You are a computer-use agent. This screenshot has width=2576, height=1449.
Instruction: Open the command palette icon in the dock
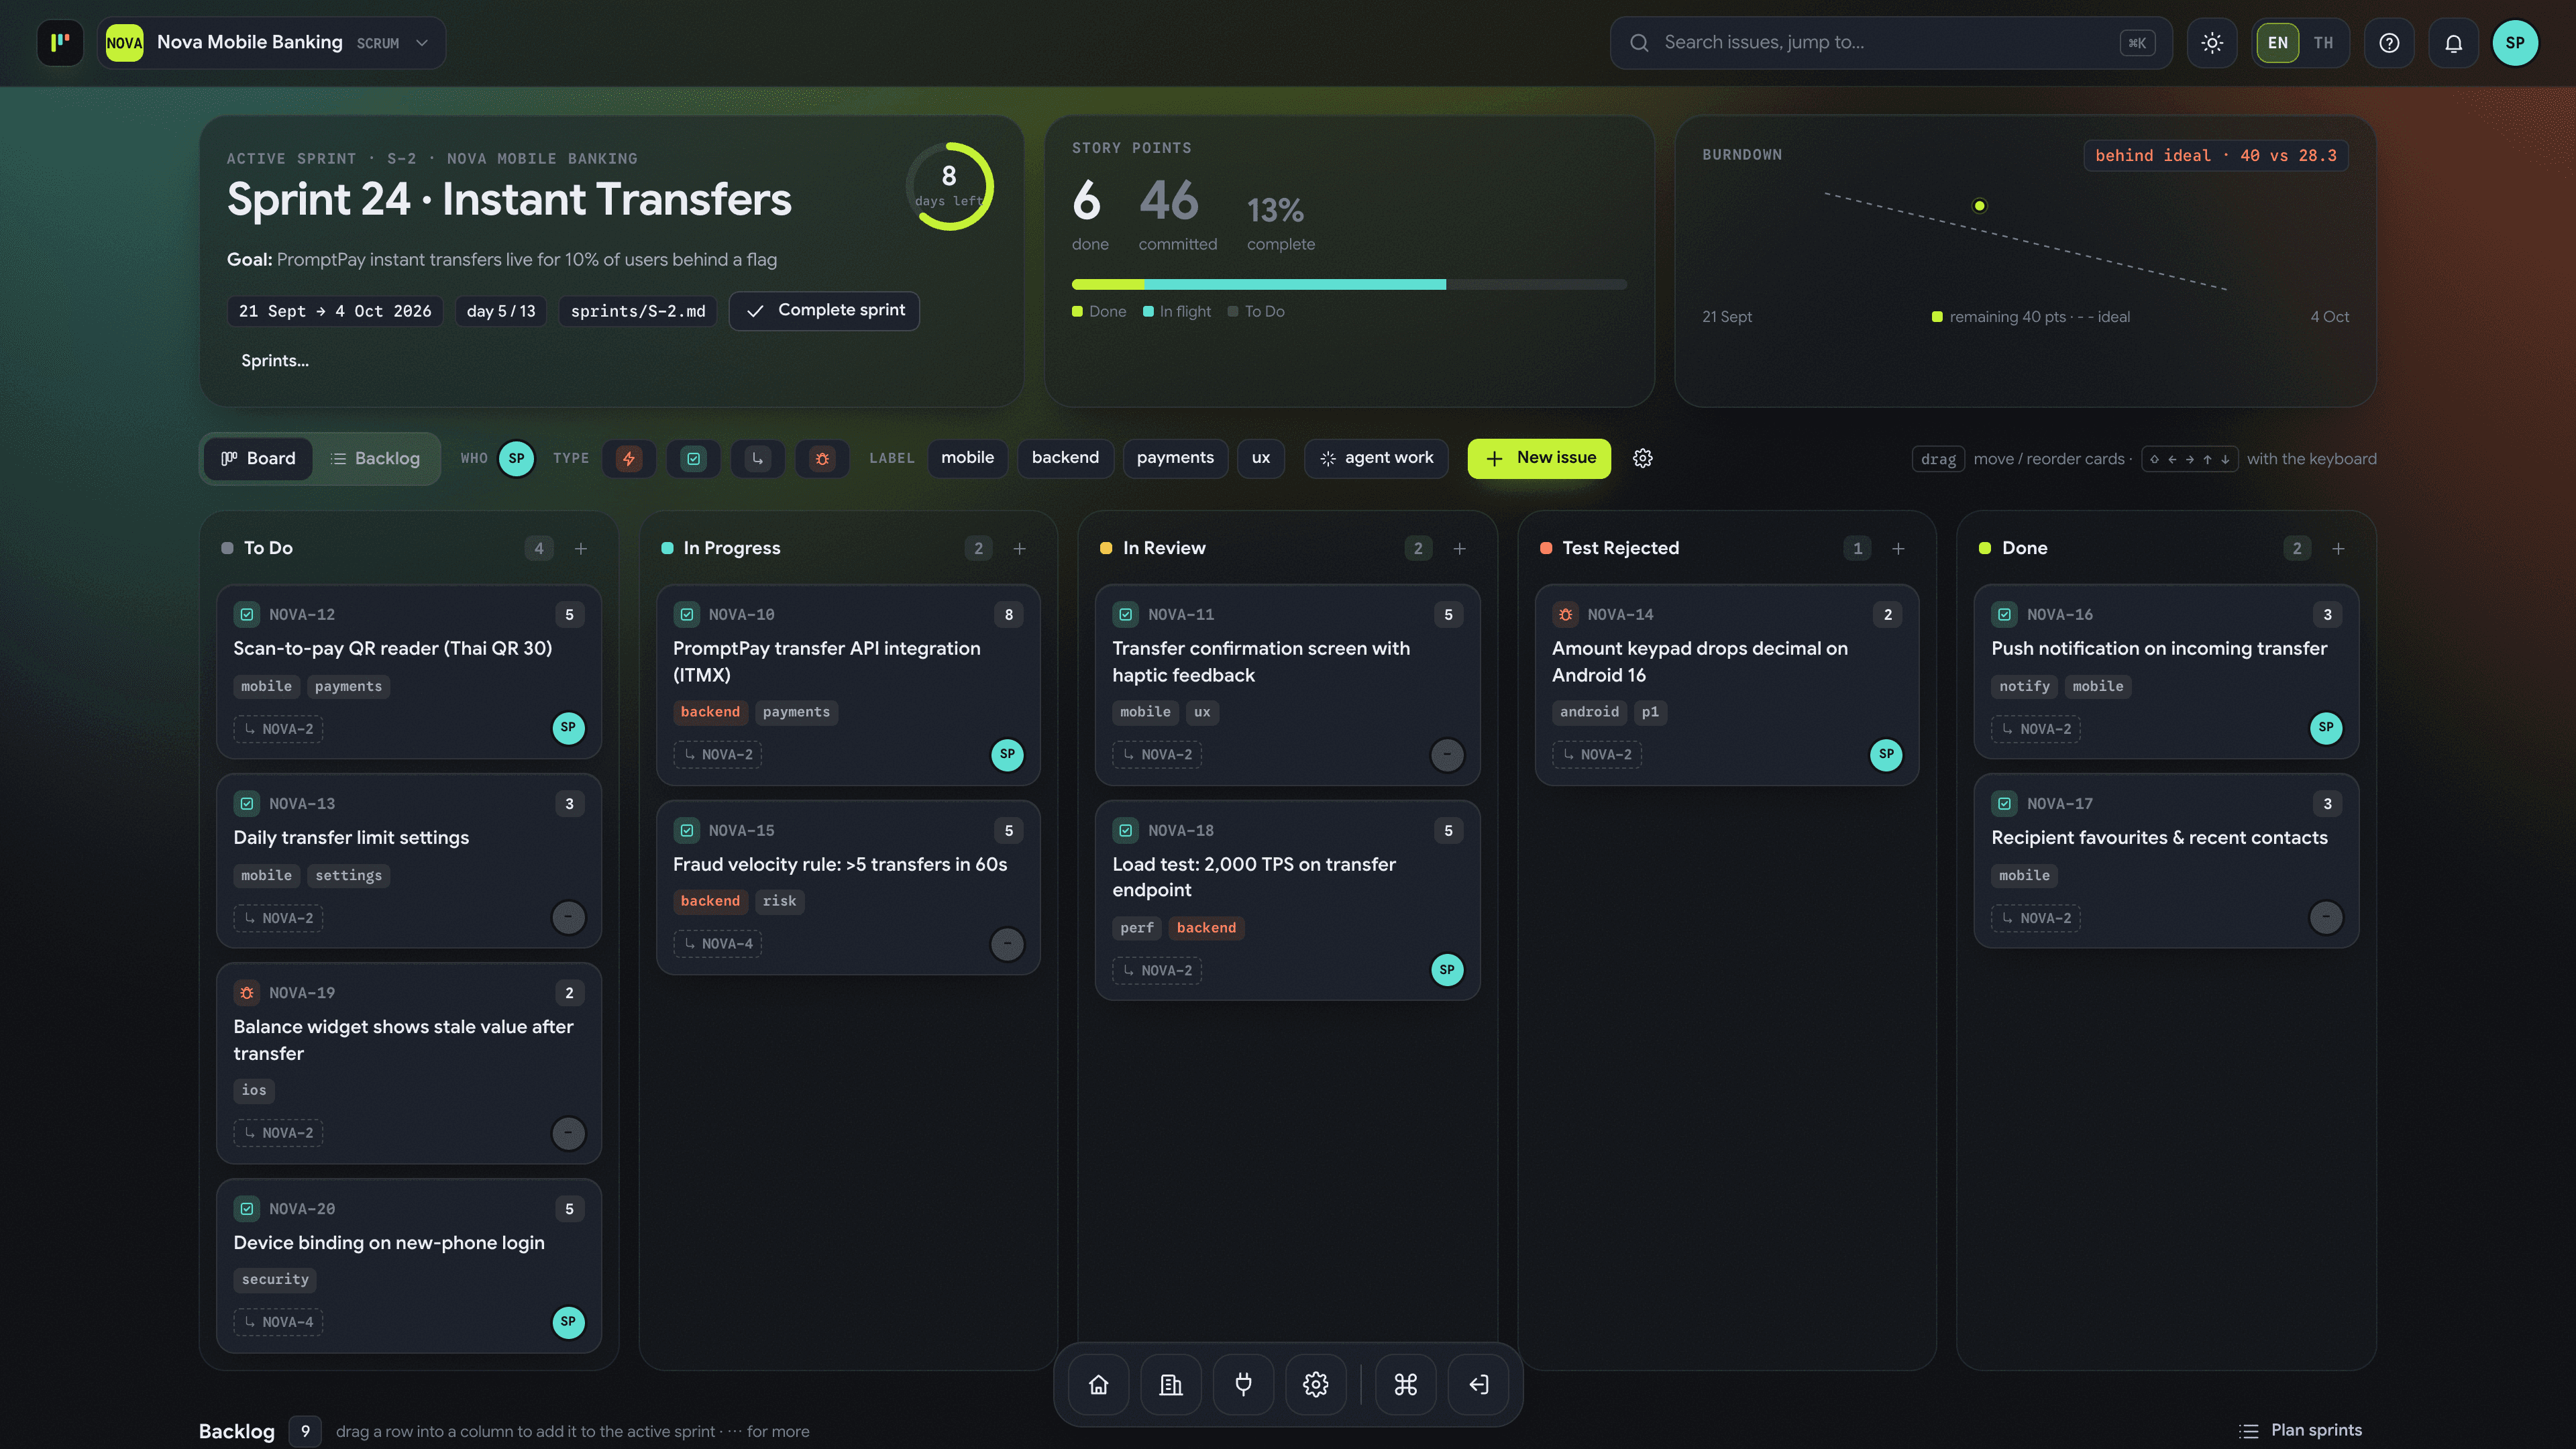coord(1405,1384)
